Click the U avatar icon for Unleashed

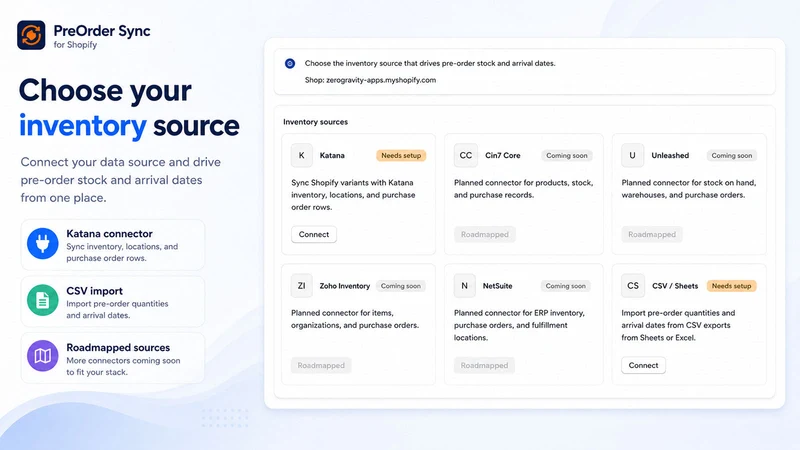coord(633,156)
